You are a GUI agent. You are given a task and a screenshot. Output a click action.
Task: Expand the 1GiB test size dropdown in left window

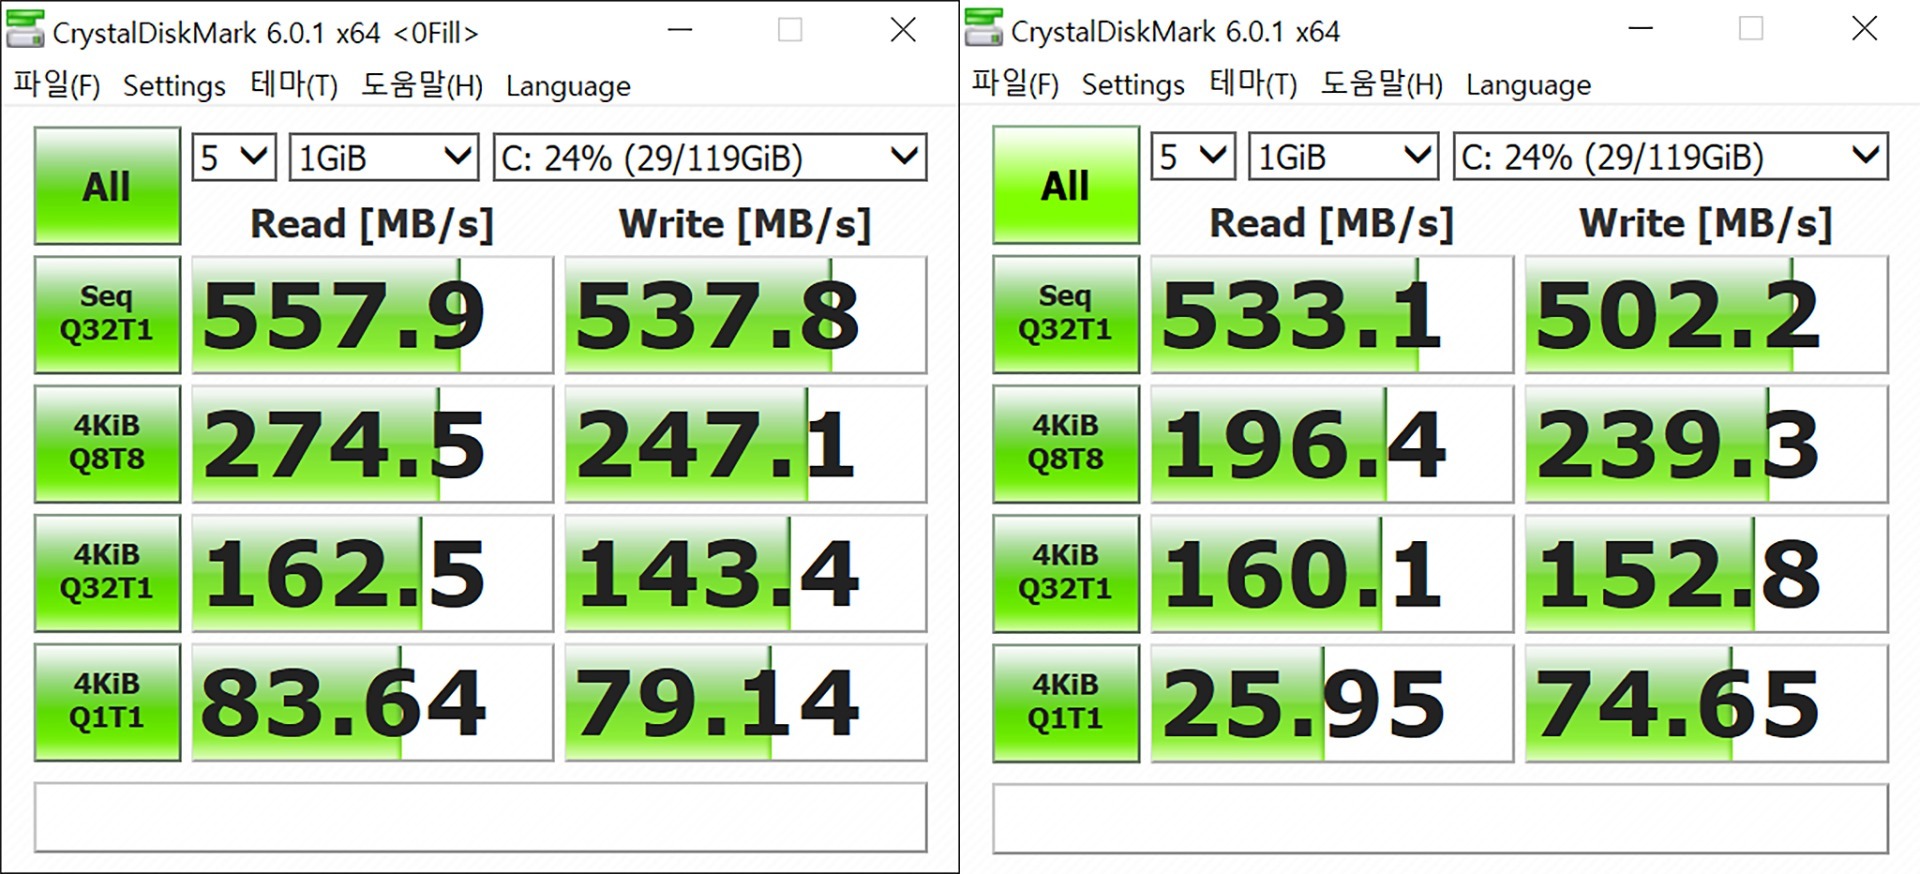(x=384, y=158)
